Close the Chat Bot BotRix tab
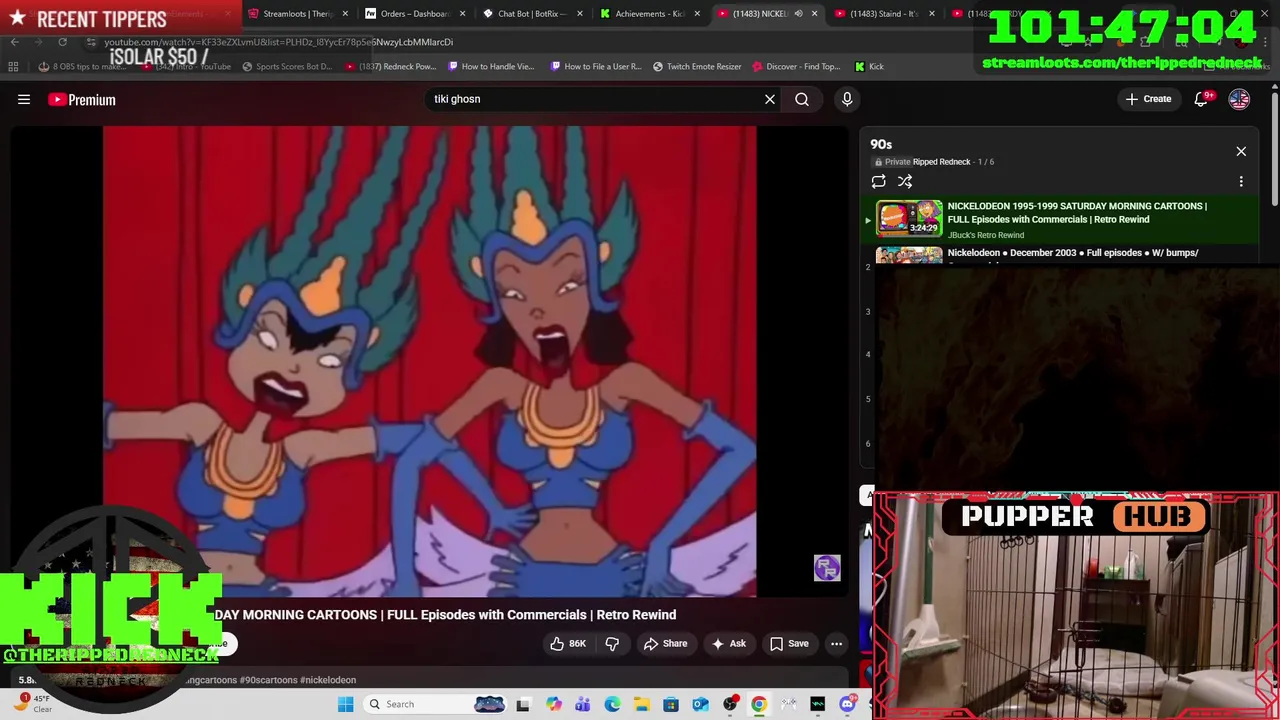Viewport: 1280px width, 720px height. pos(580,14)
